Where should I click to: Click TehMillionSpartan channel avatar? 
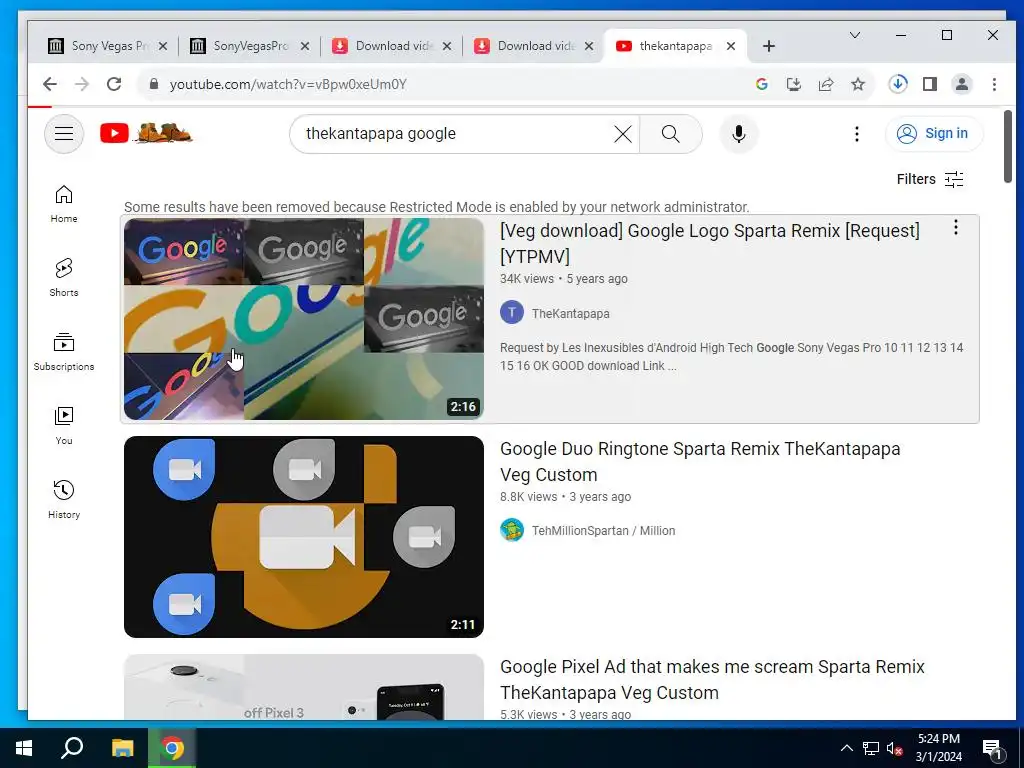click(512, 530)
